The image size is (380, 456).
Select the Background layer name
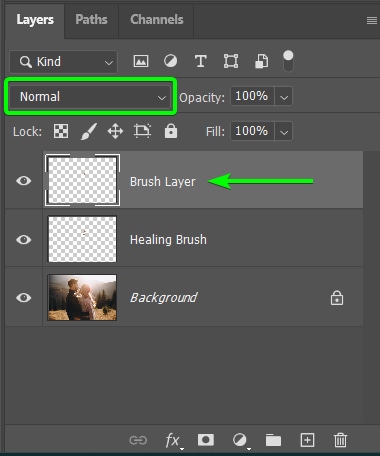164,298
